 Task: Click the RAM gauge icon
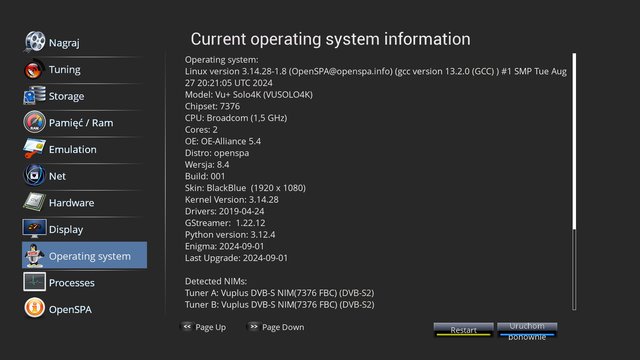pyautogui.click(x=34, y=122)
